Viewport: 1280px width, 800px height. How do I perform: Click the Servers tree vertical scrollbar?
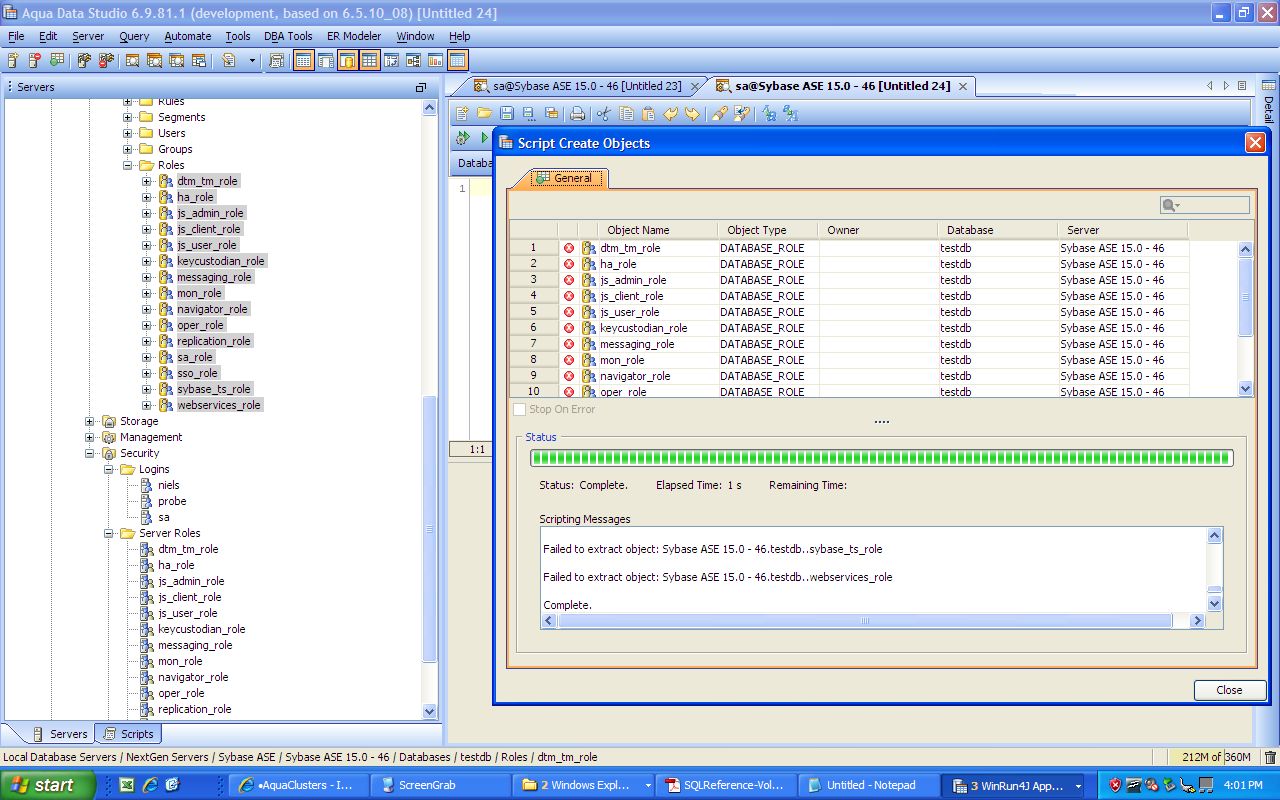[431, 408]
